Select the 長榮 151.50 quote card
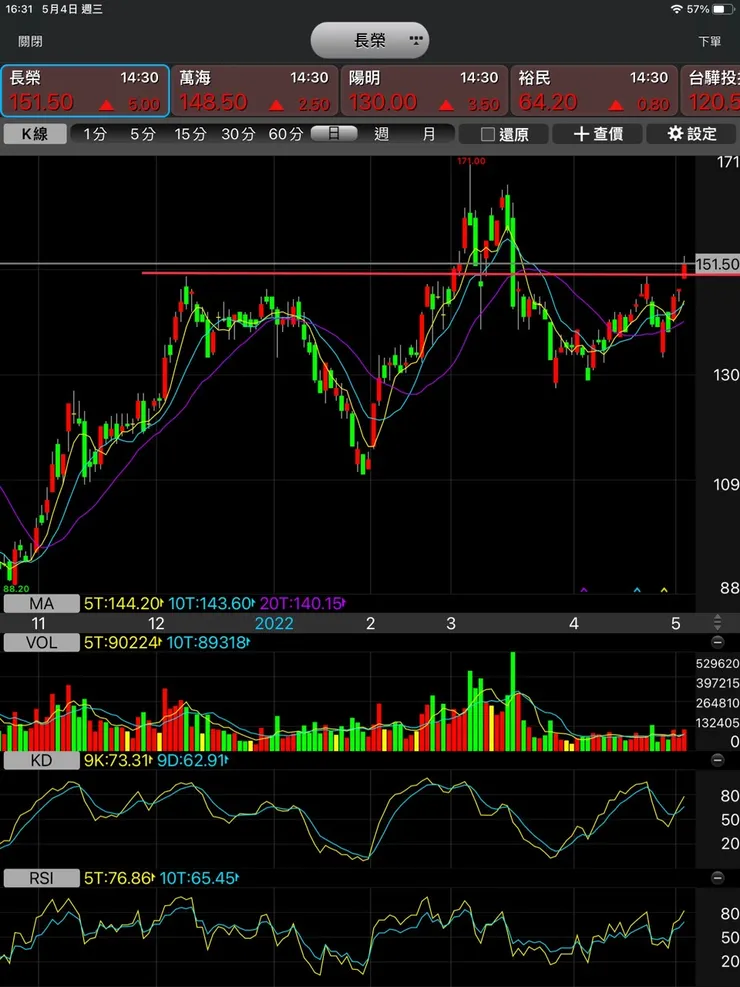 click(85, 91)
